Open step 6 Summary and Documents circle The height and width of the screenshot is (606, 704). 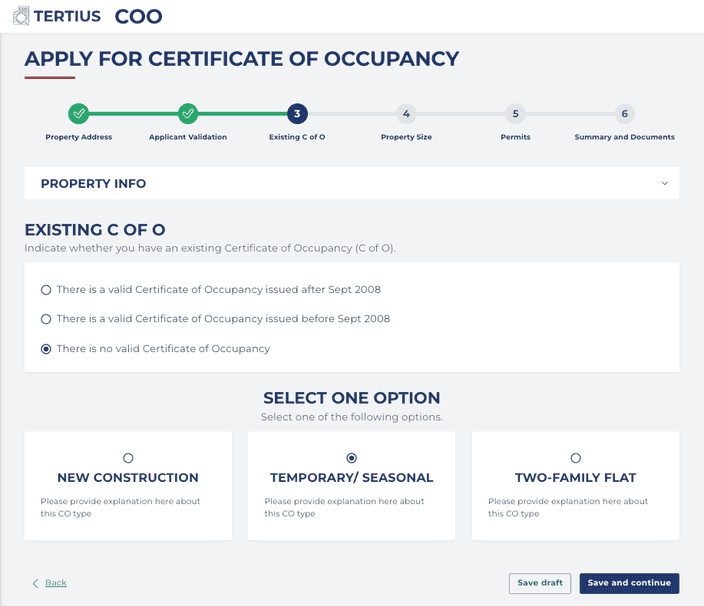624,114
